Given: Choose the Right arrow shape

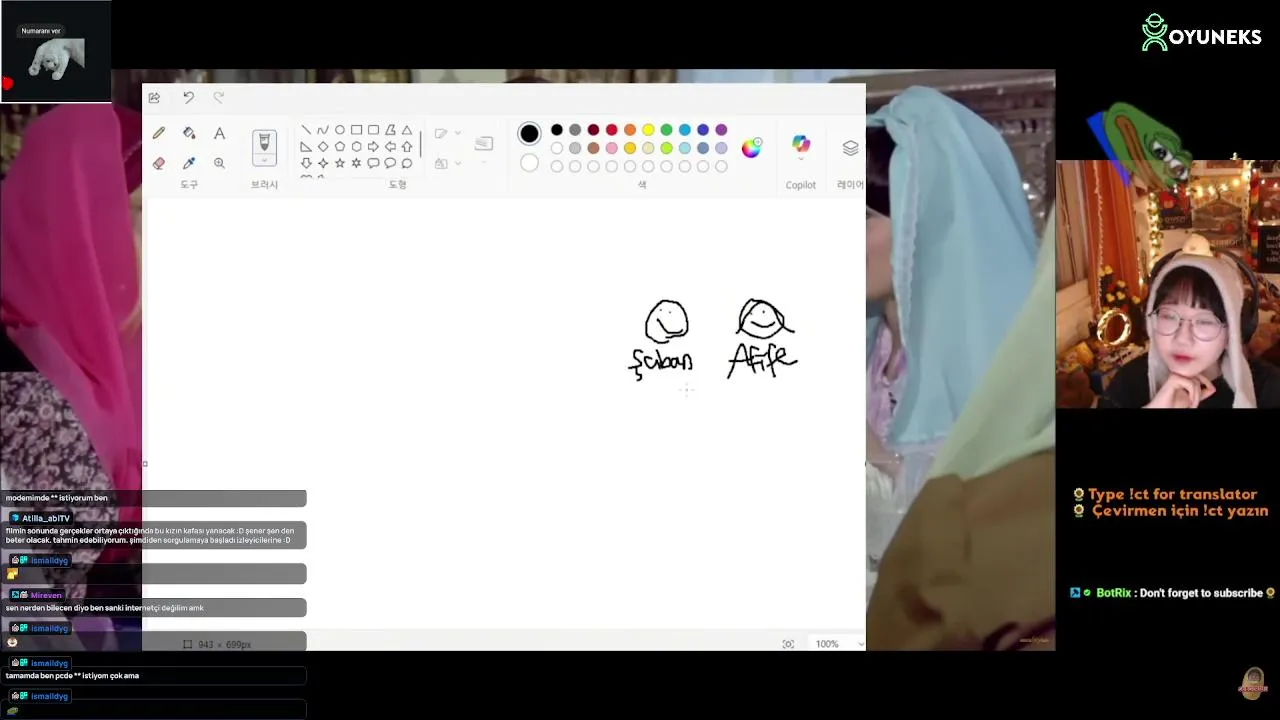Looking at the screenshot, I should (x=373, y=146).
